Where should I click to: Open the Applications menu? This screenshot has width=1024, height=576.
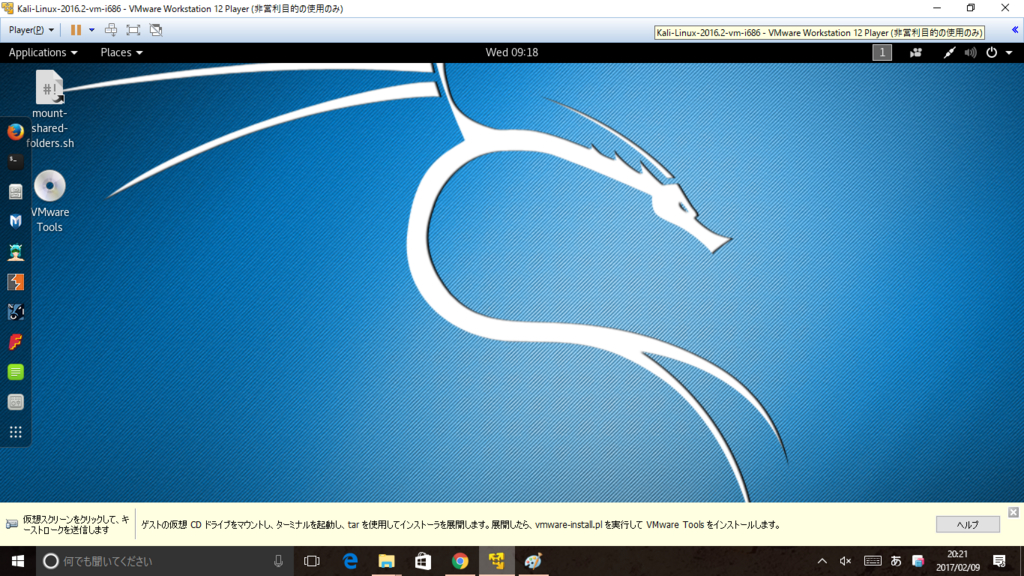coord(42,52)
